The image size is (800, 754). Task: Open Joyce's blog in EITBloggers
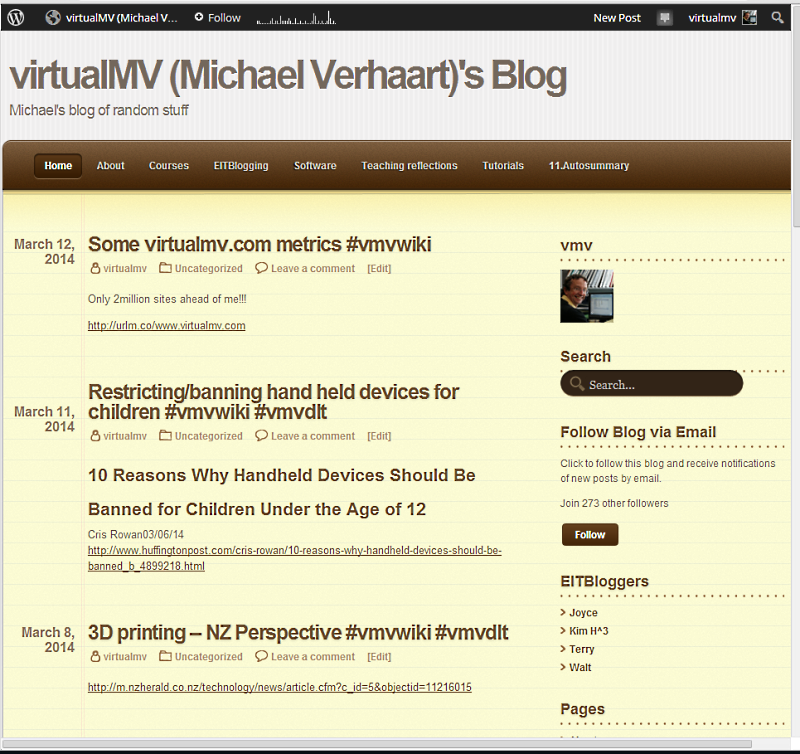583,613
